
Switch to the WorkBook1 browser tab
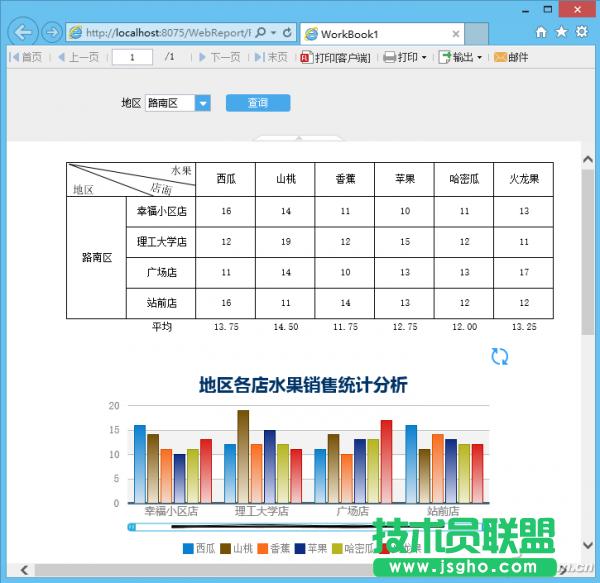click(x=348, y=32)
